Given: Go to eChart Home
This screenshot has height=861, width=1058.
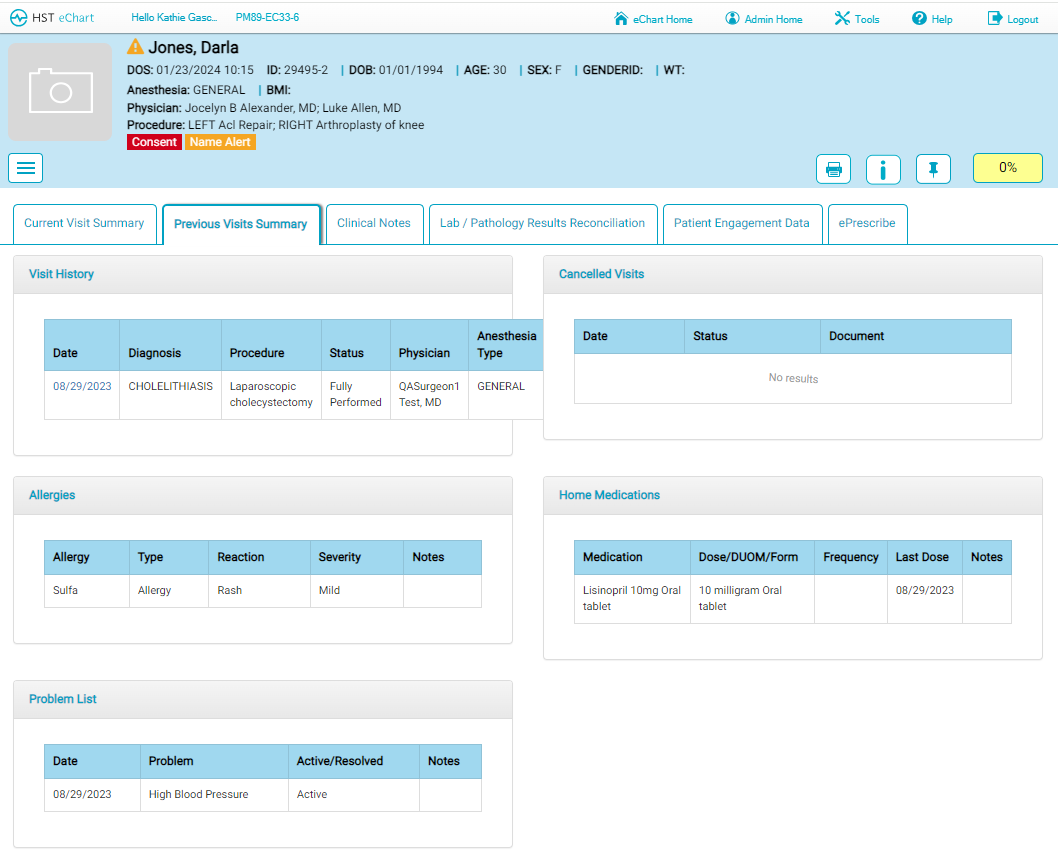Looking at the screenshot, I should tap(653, 19).
